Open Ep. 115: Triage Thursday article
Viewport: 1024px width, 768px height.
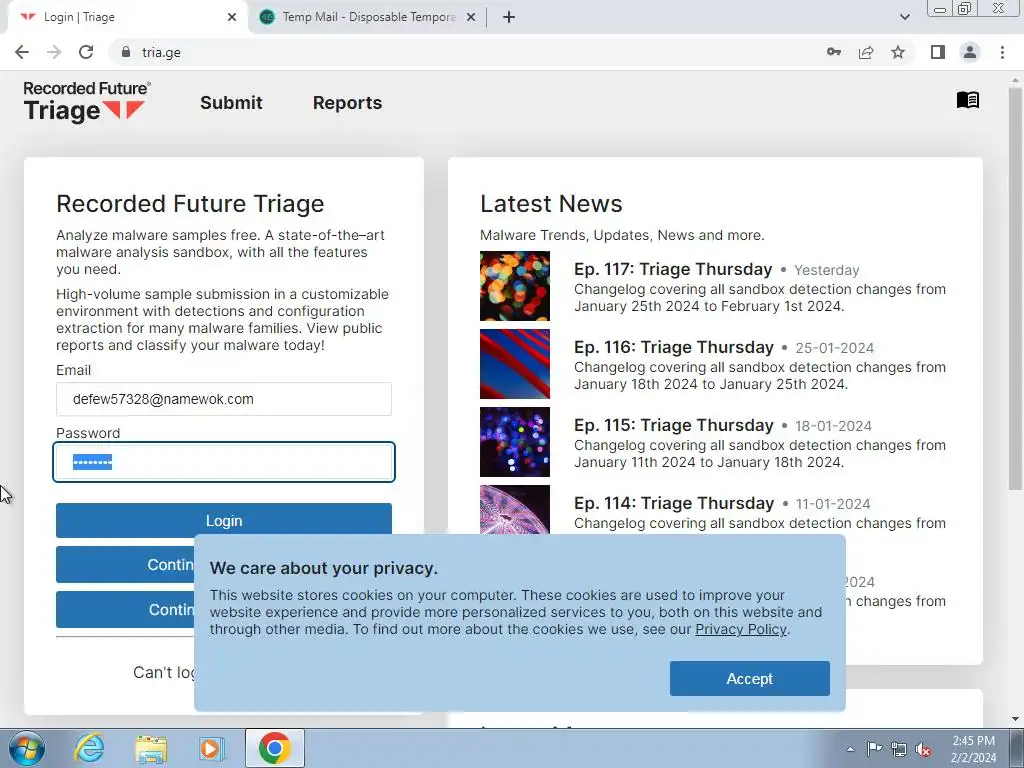pos(673,425)
